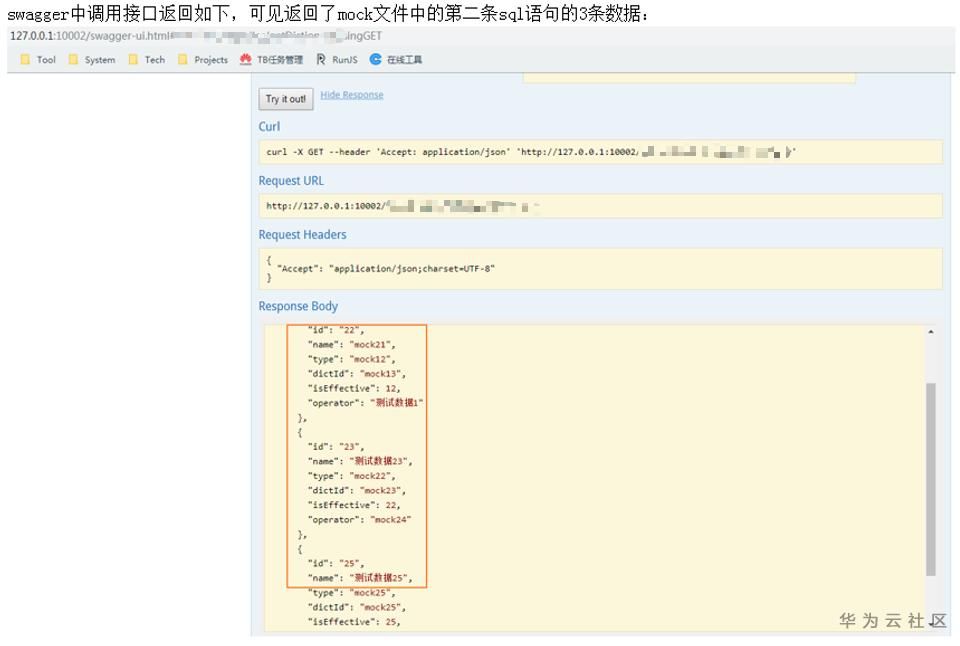Select the "name": "mock21" line

coord(351,345)
